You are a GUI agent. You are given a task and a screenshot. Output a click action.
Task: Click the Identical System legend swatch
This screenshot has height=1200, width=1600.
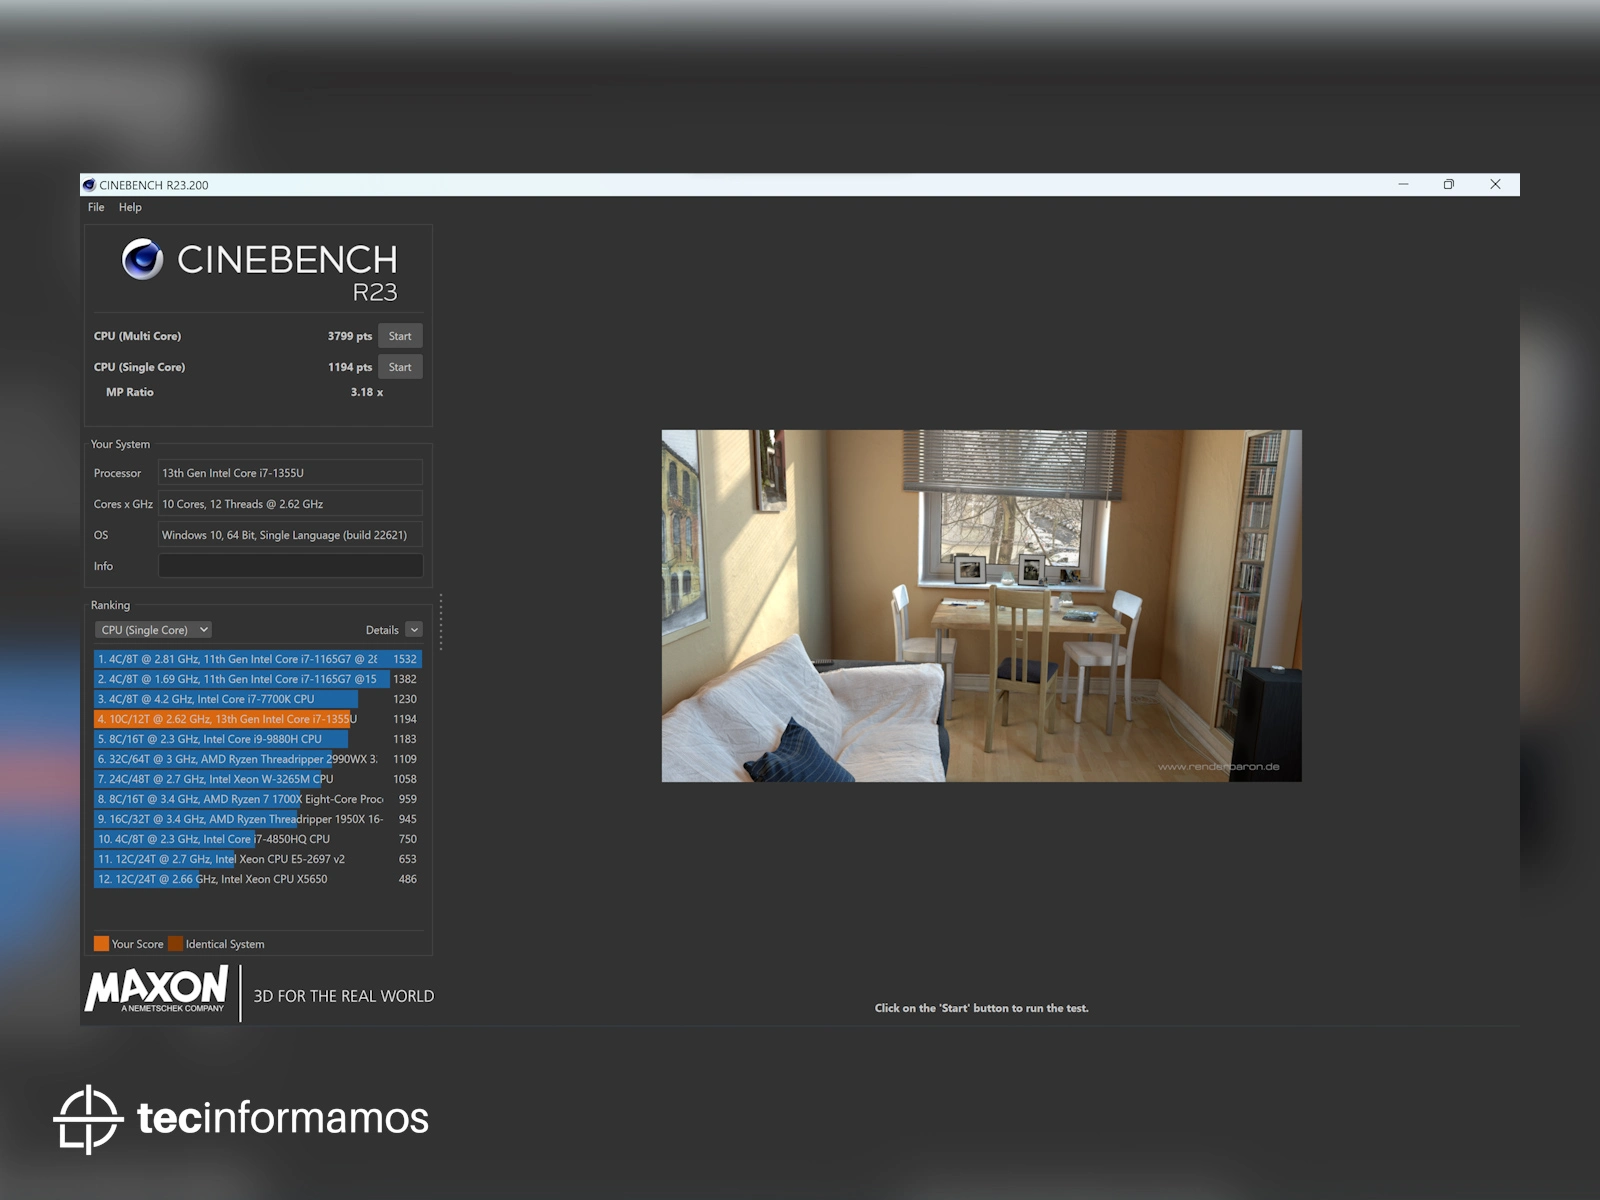point(176,944)
